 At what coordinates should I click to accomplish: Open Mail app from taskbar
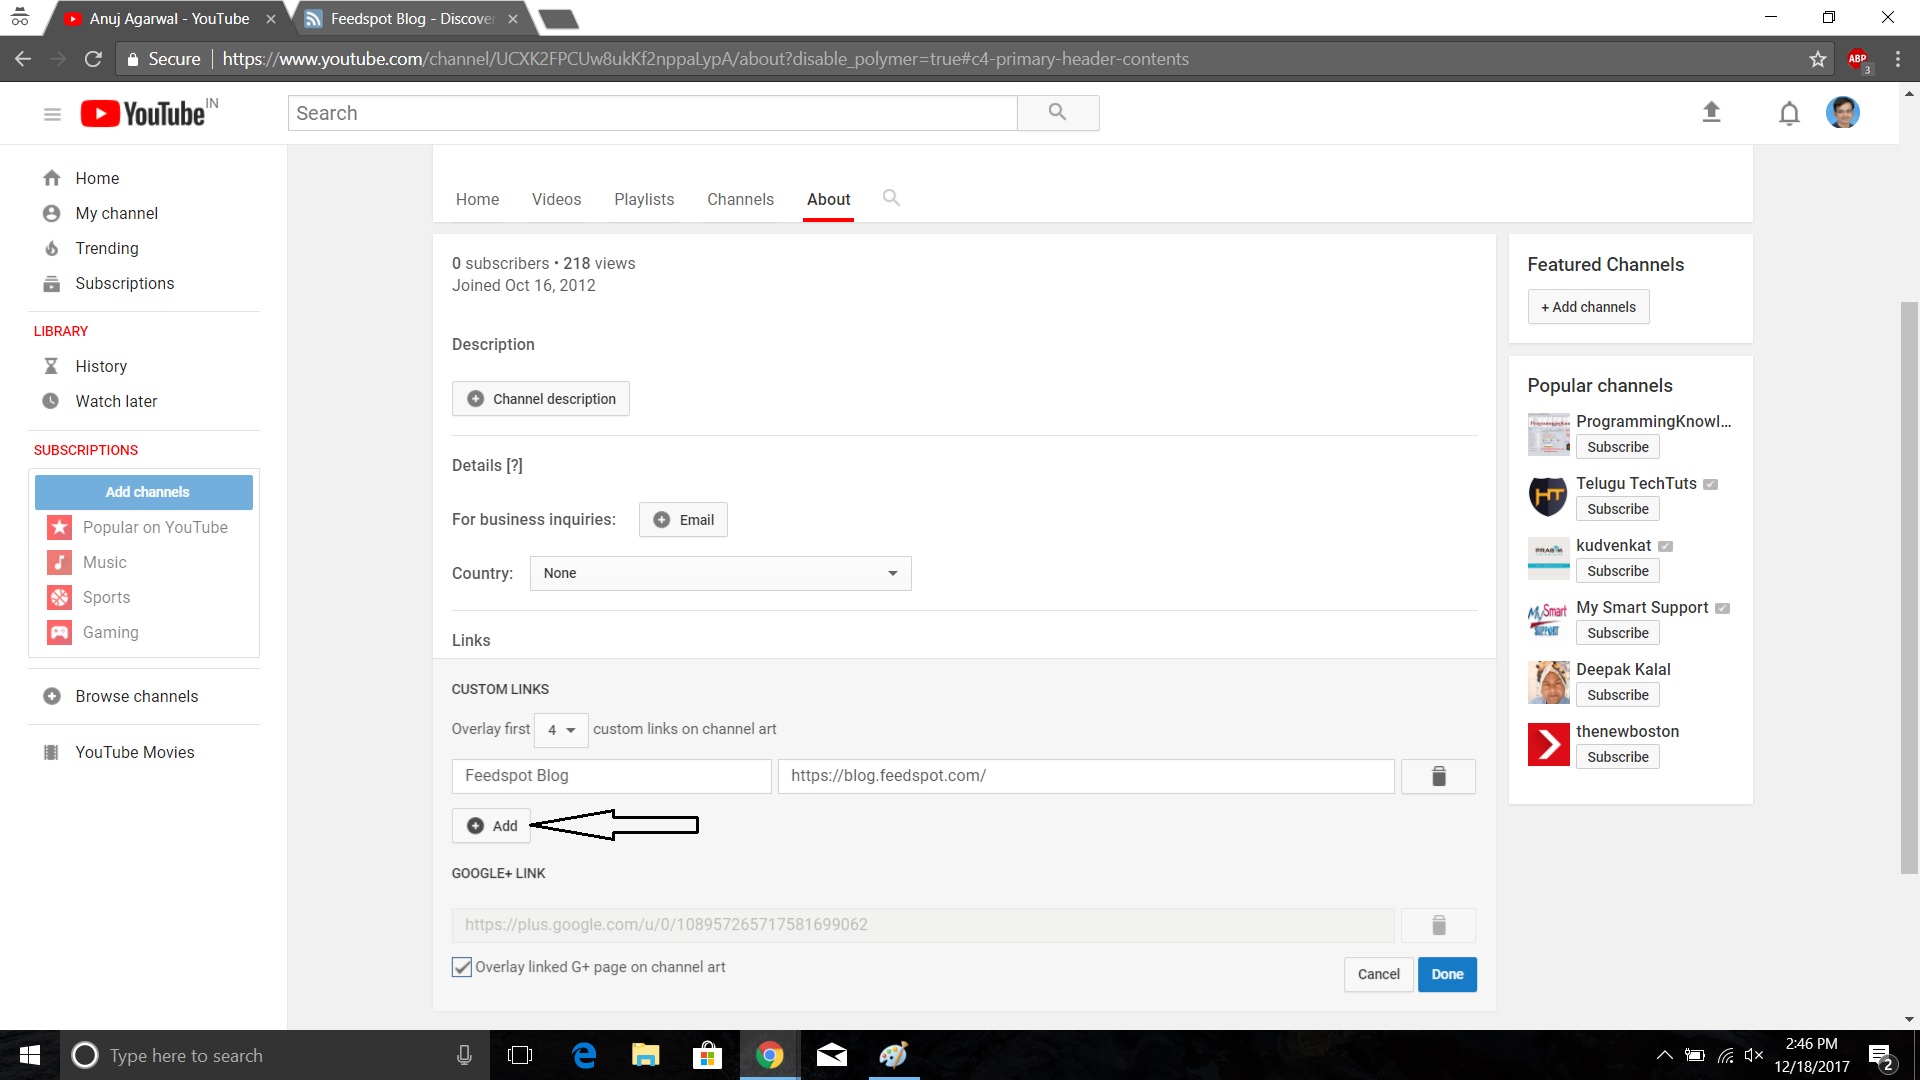click(x=832, y=1055)
